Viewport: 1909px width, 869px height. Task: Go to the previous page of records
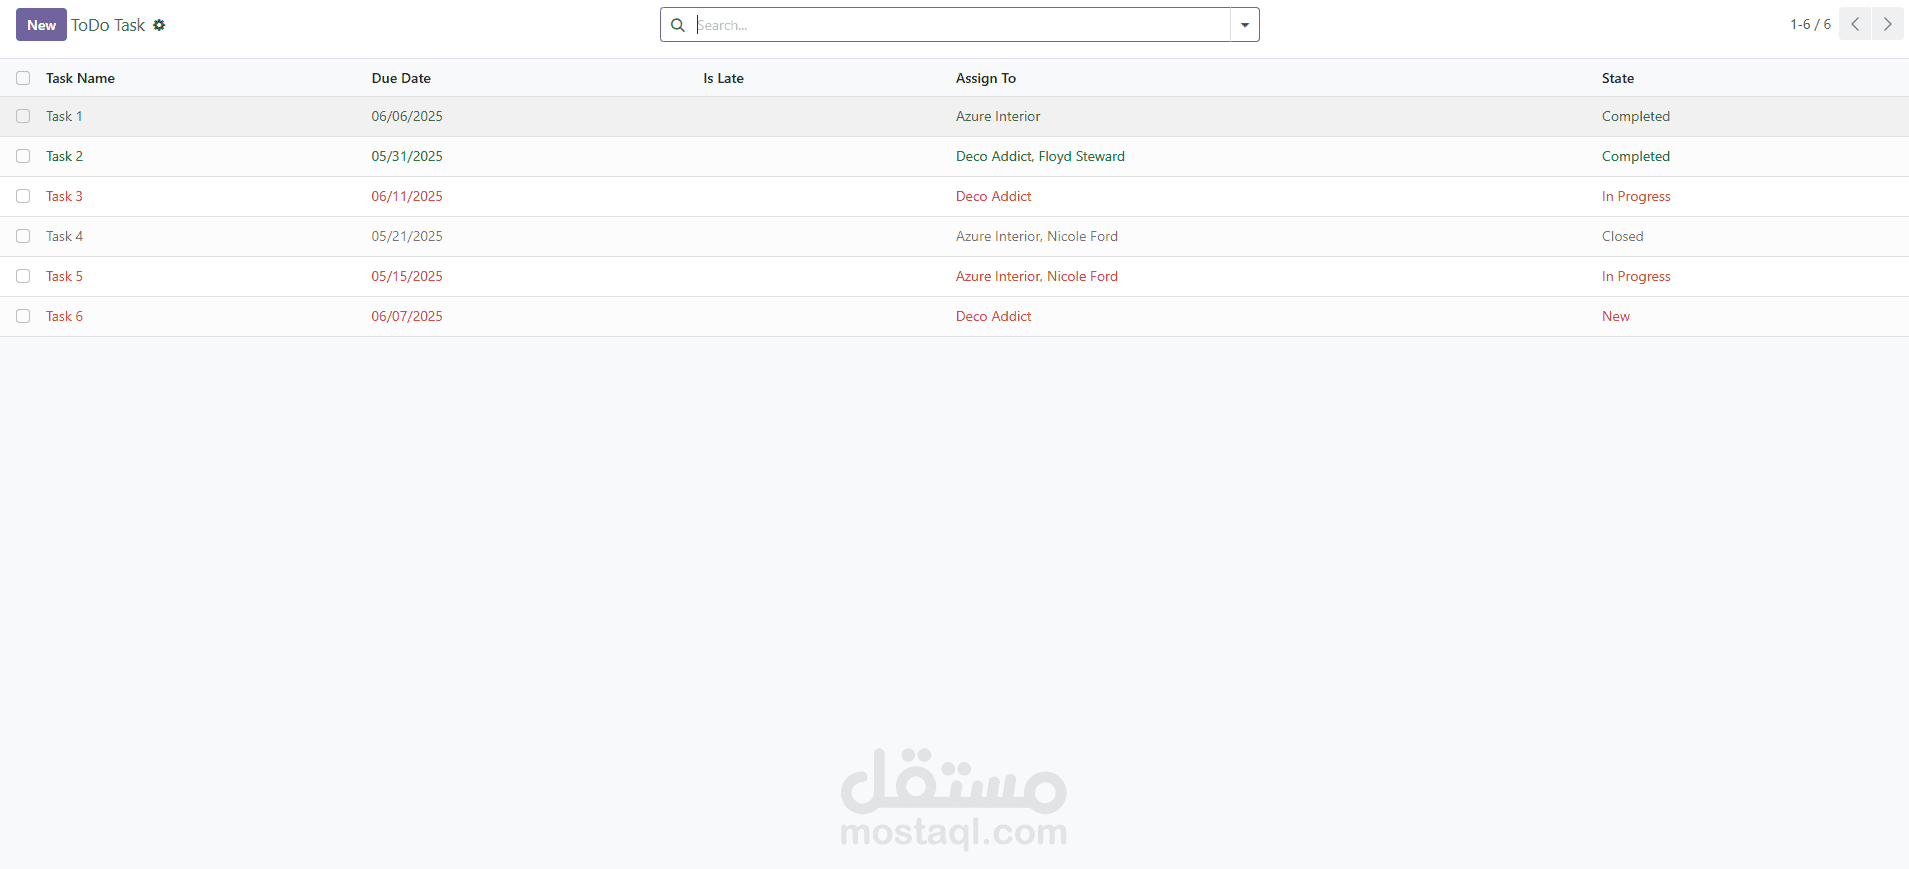coord(1855,24)
